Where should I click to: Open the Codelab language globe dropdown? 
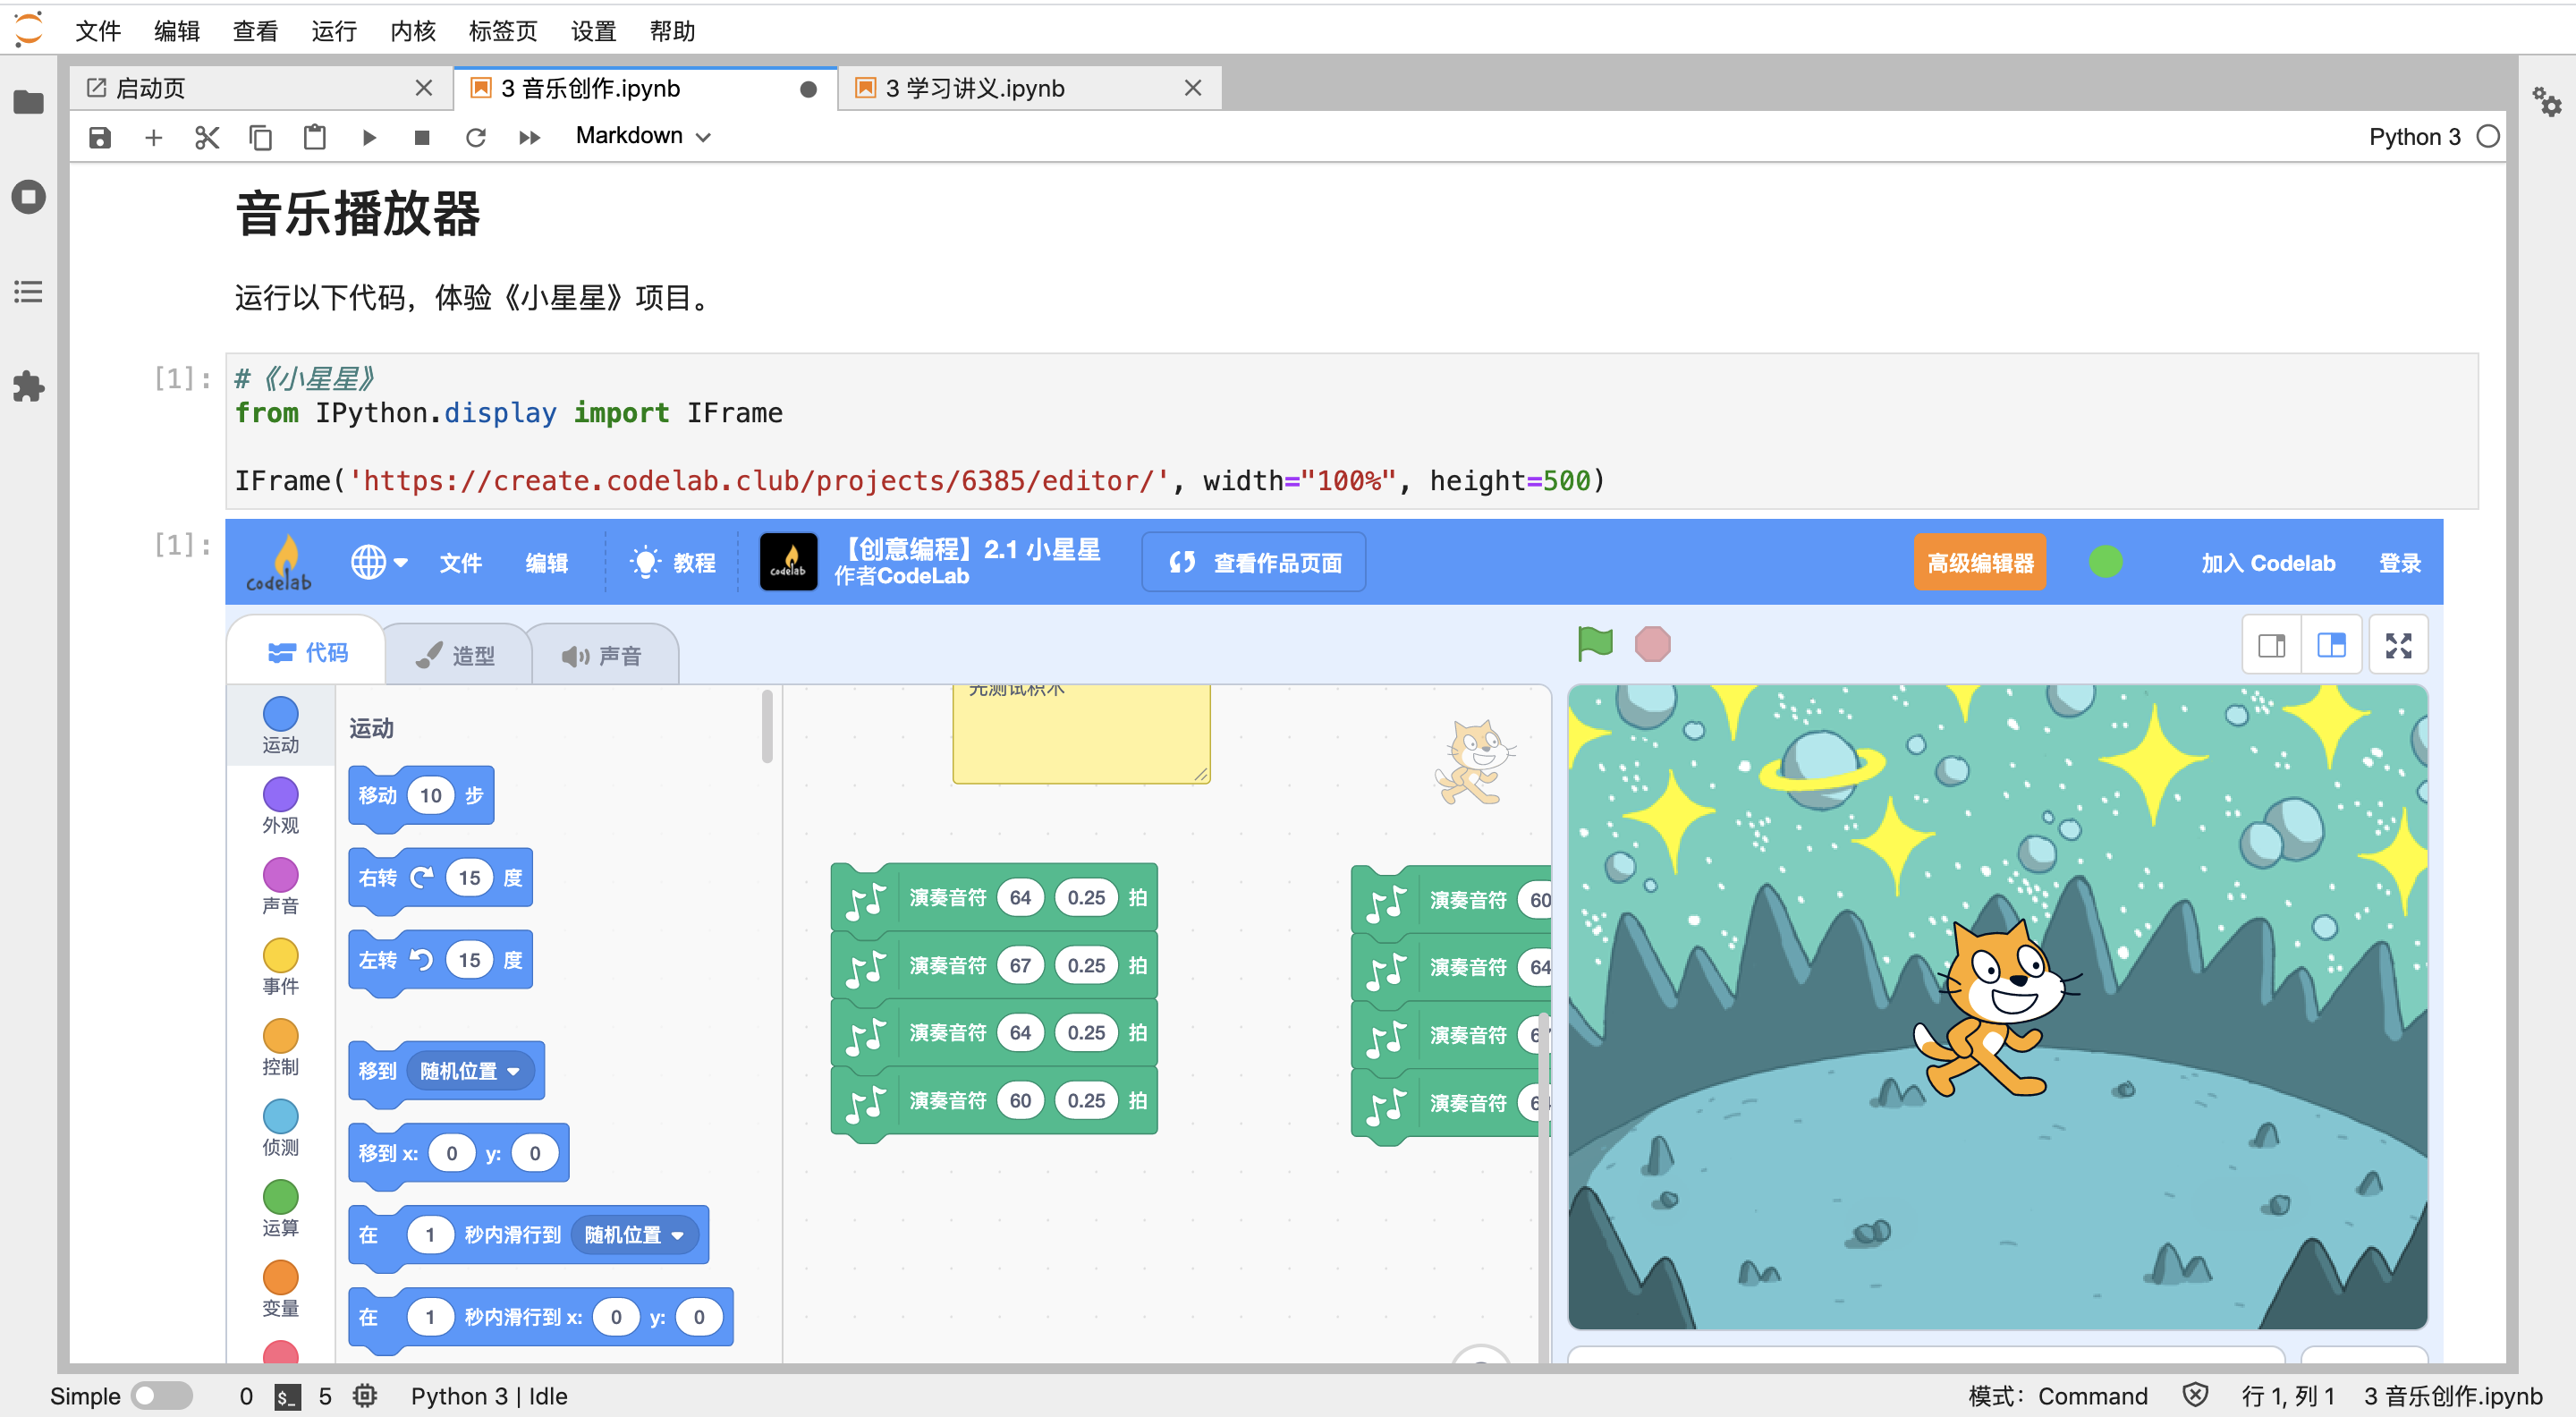379,562
